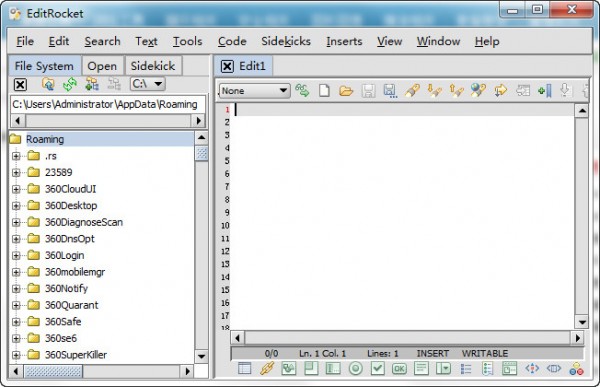Expand the 360Desktop folder node

coord(16,206)
